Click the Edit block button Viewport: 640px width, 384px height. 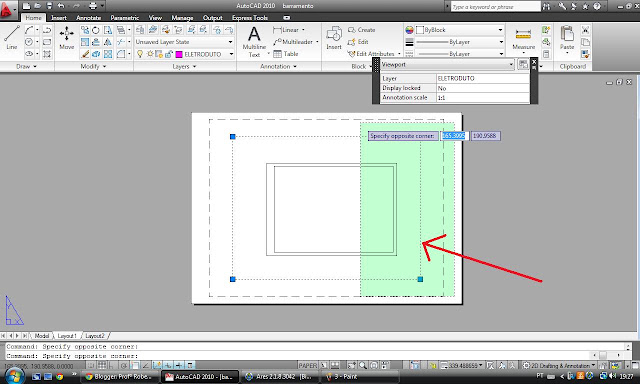point(358,42)
